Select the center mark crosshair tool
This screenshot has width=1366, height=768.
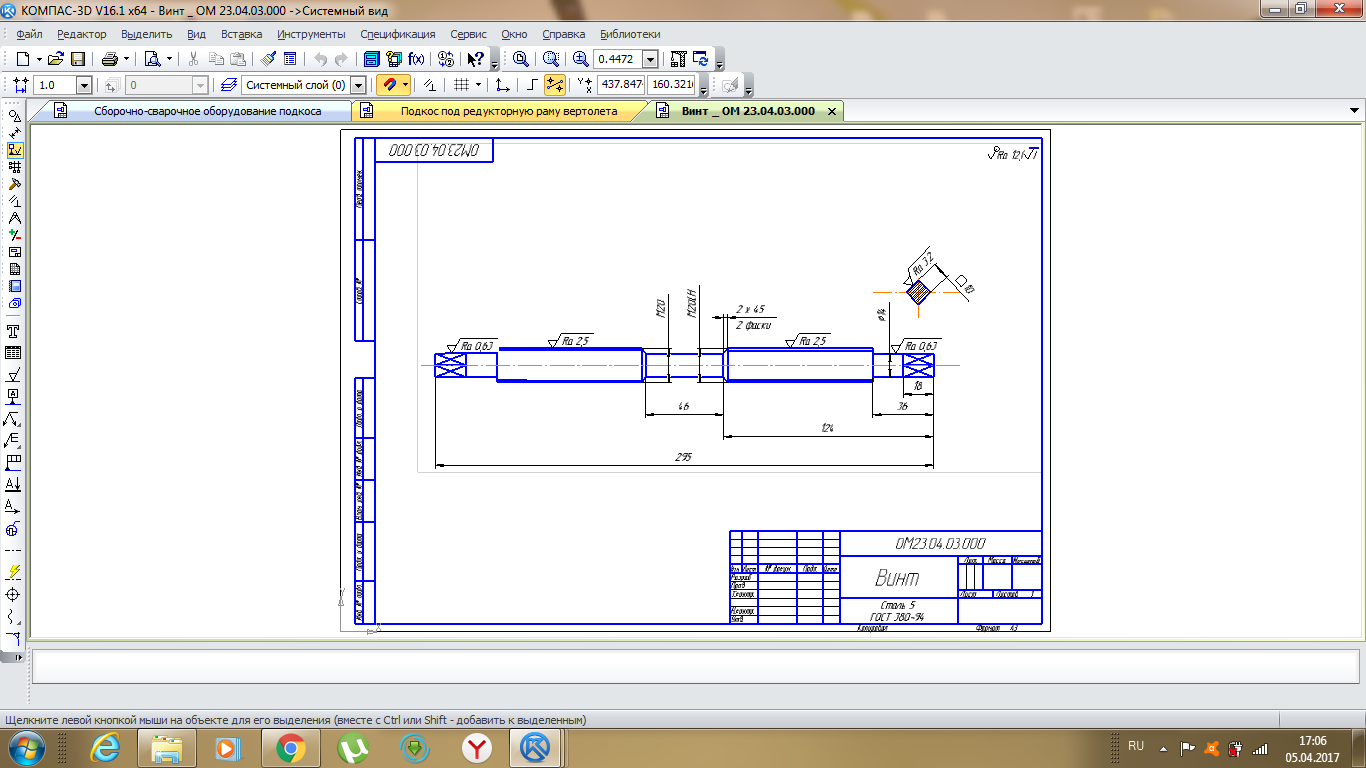14,594
